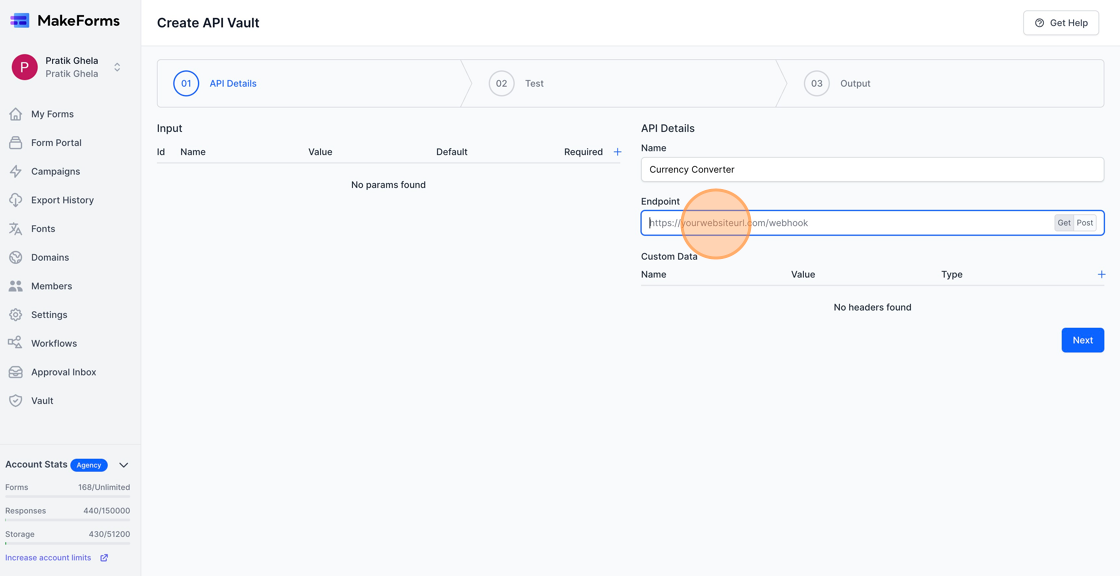Screen dimensions: 1120x576
Task: Open Get Help
Action: pos(1060,22)
